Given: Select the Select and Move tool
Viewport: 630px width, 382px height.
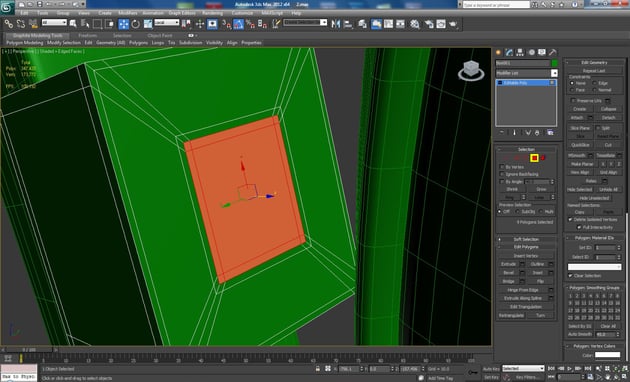Looking at the screenshot, I should coord(123,24).
